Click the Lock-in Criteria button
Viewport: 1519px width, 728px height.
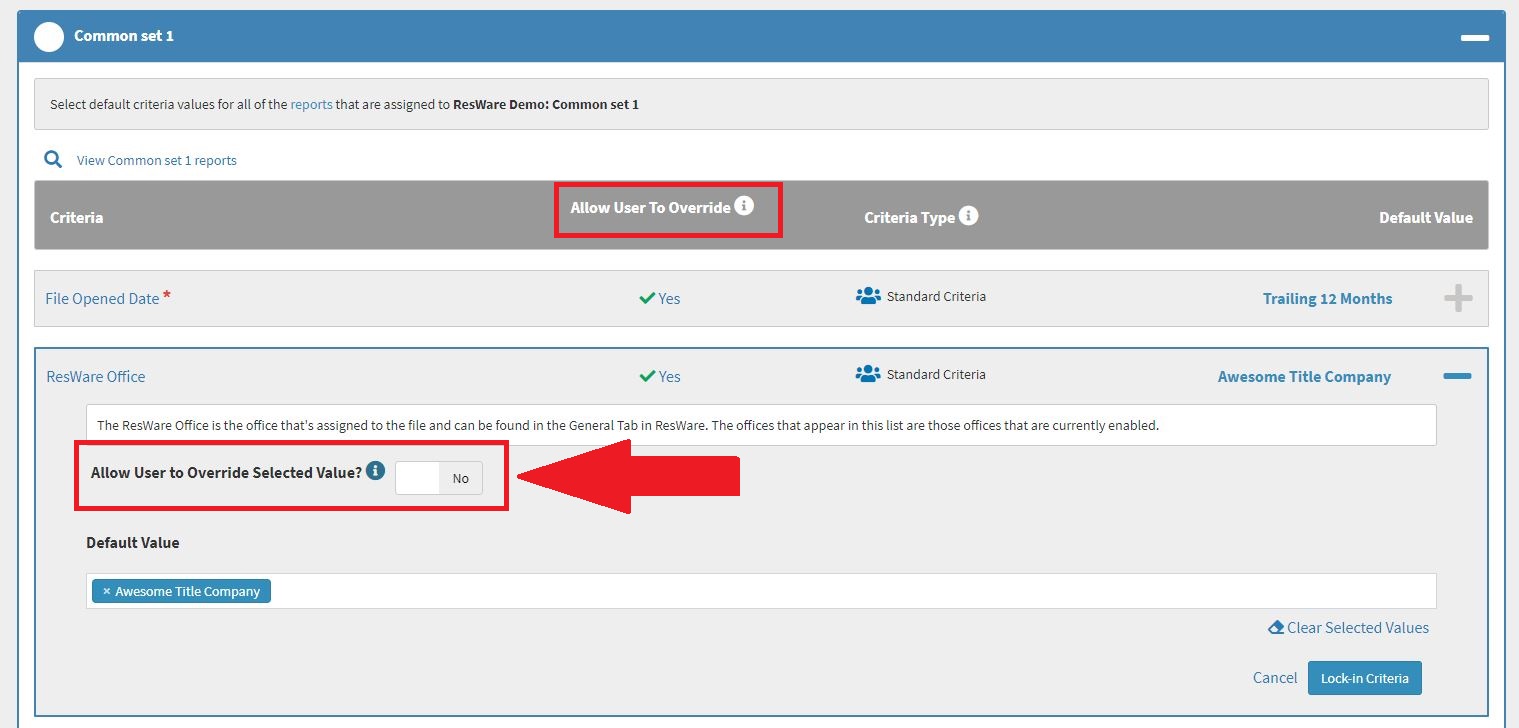point(1364,678)
